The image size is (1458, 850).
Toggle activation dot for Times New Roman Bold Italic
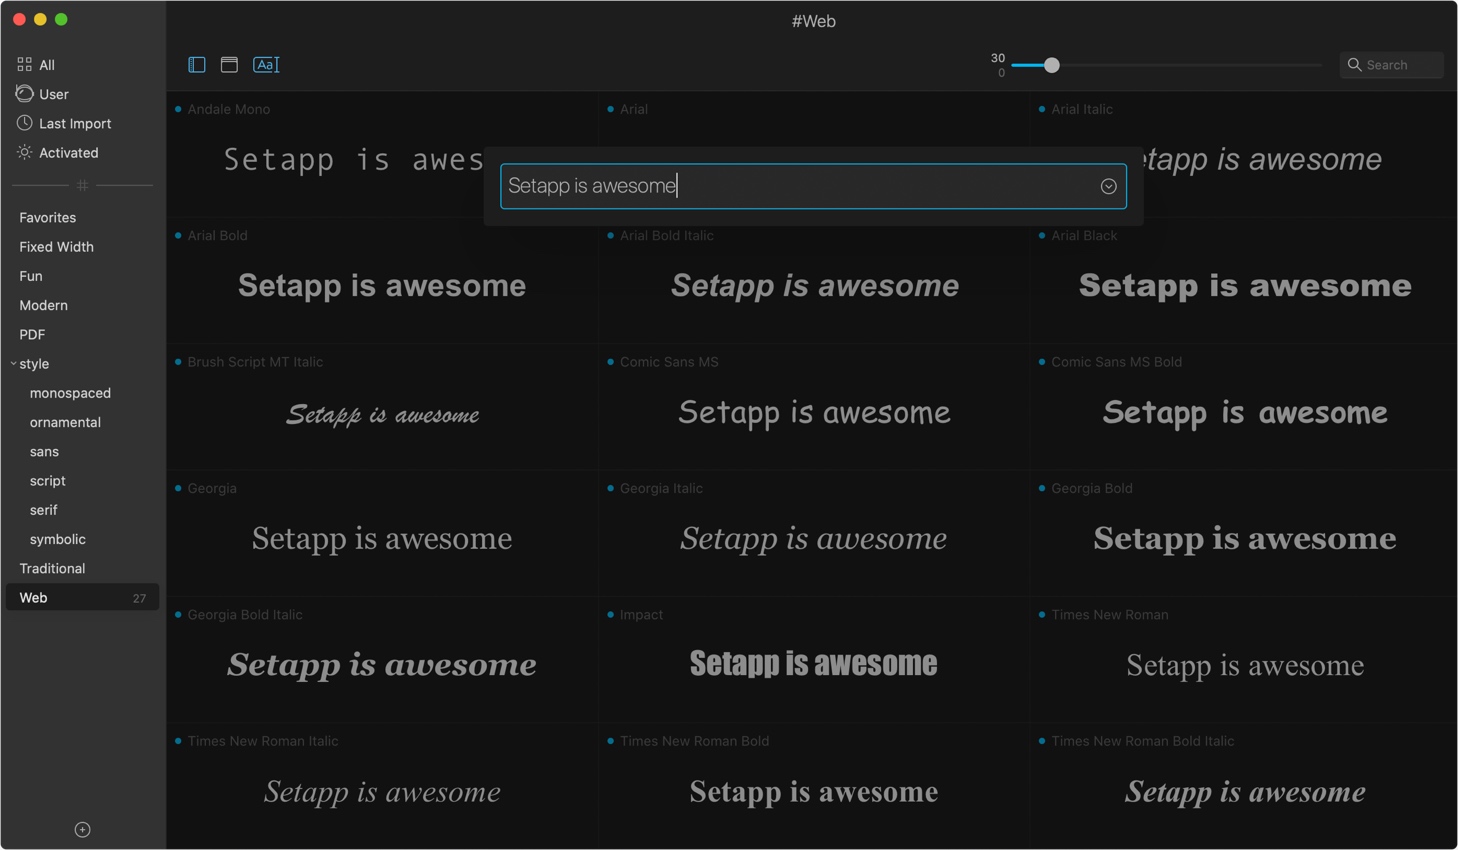pyautogui.click(x=1042, y=741)
